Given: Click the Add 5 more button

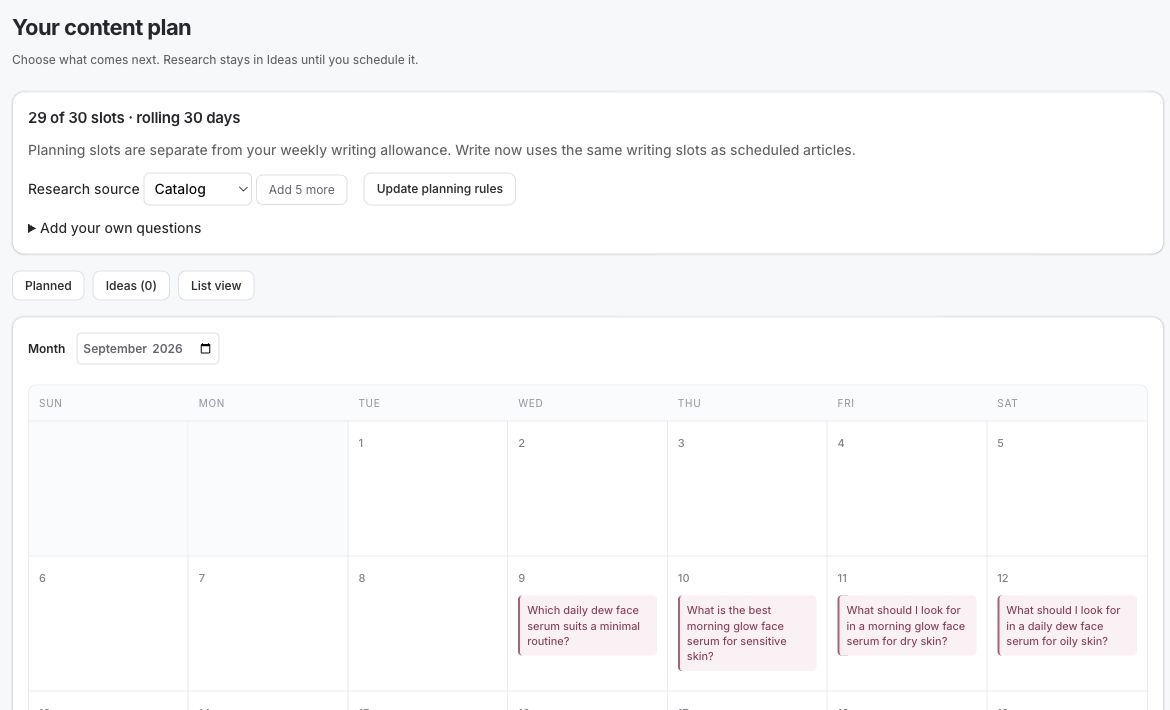Looking at the screenshot, I should point(301,189).
